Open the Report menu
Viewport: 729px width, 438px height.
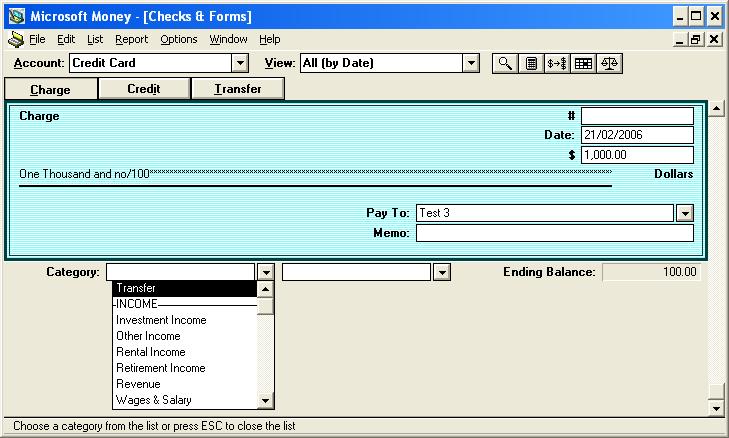(x=132, y=40)
